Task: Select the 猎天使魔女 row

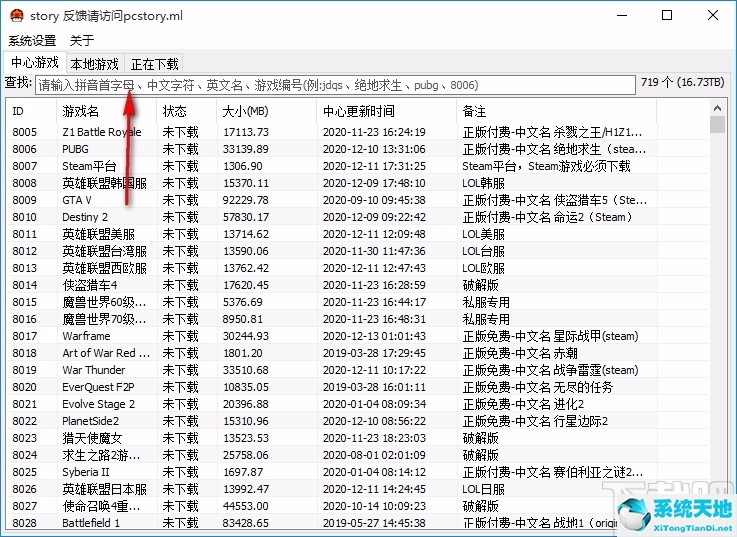Action: [358, 438]
